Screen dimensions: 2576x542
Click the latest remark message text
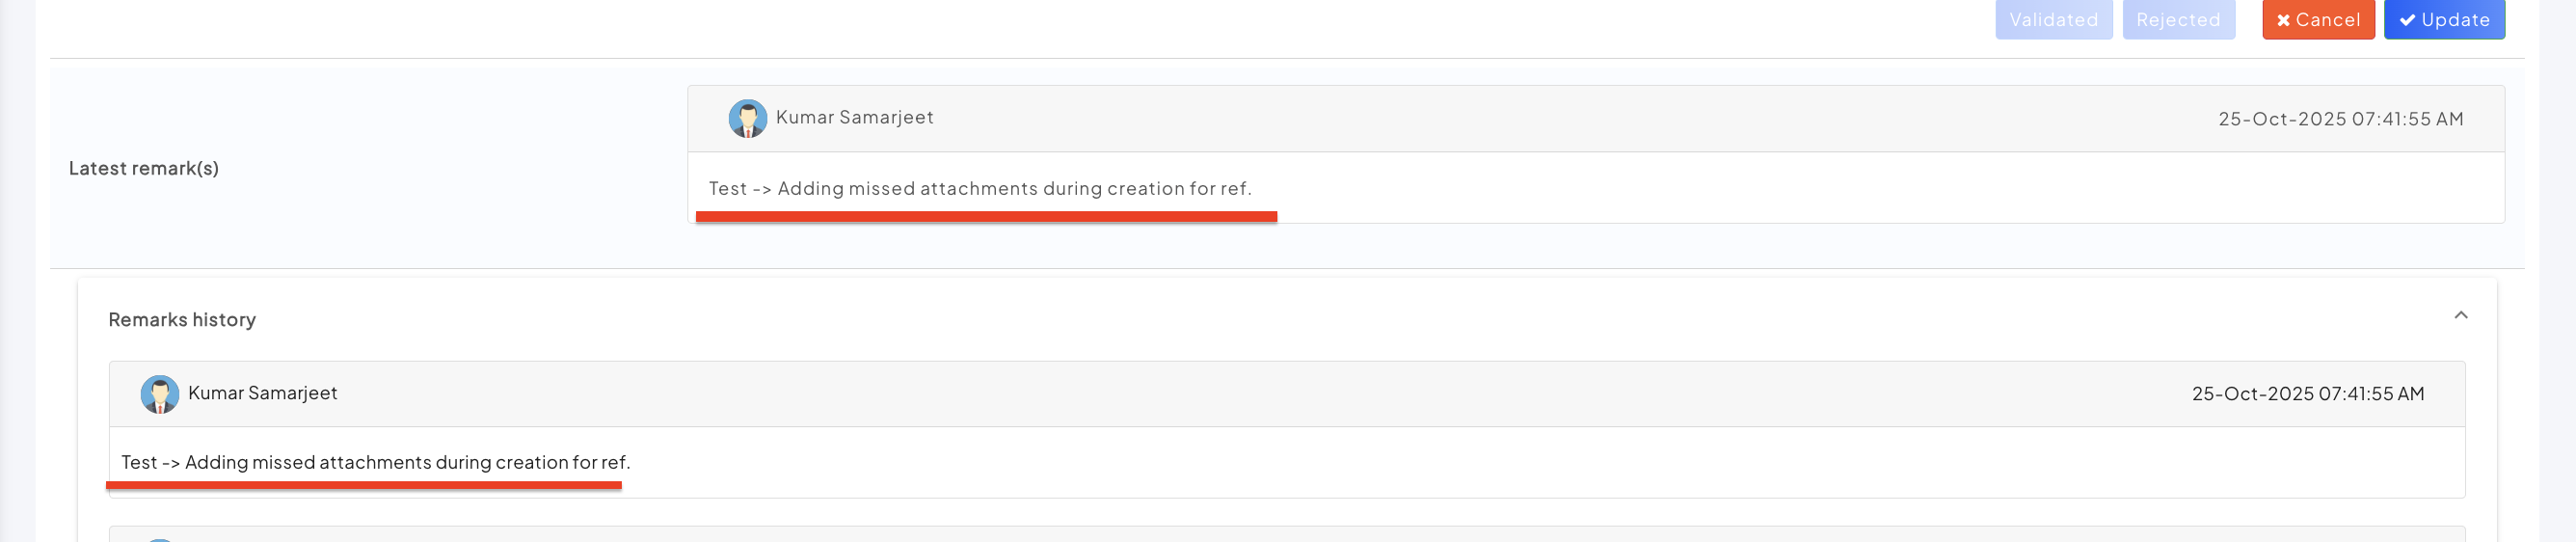click(x=980, y=188)
